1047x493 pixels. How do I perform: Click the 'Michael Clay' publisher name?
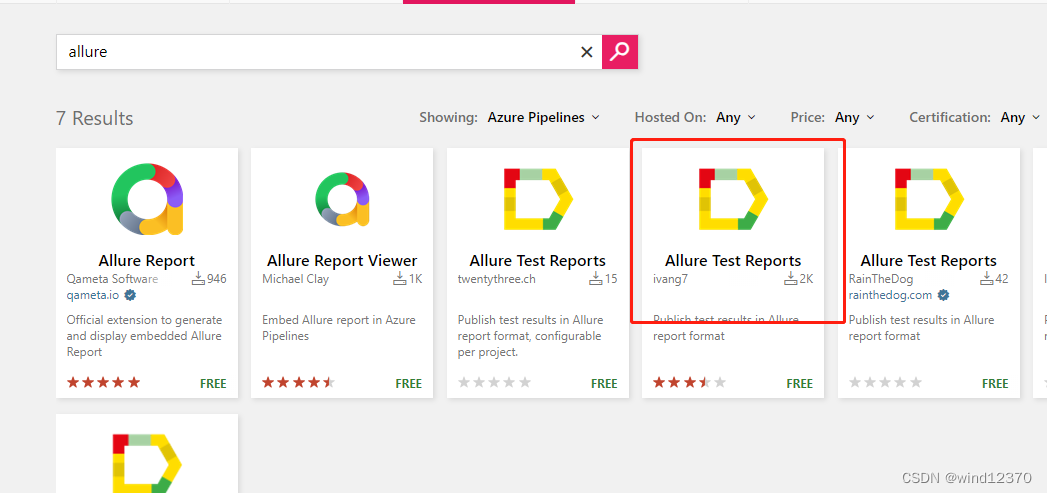point(295,279)
